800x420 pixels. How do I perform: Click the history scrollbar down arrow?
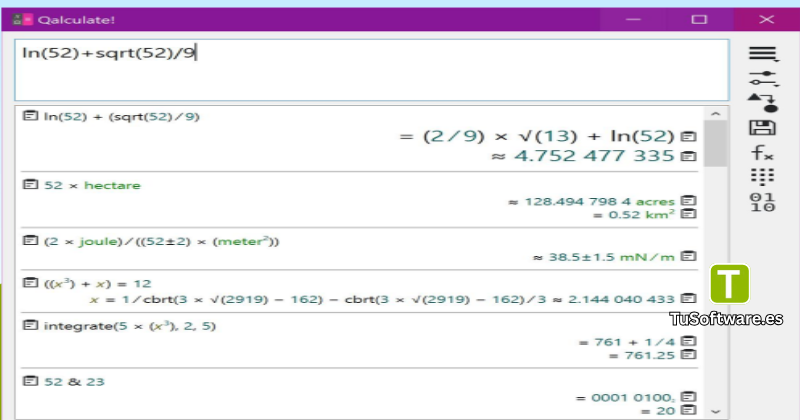click(715, 411)
